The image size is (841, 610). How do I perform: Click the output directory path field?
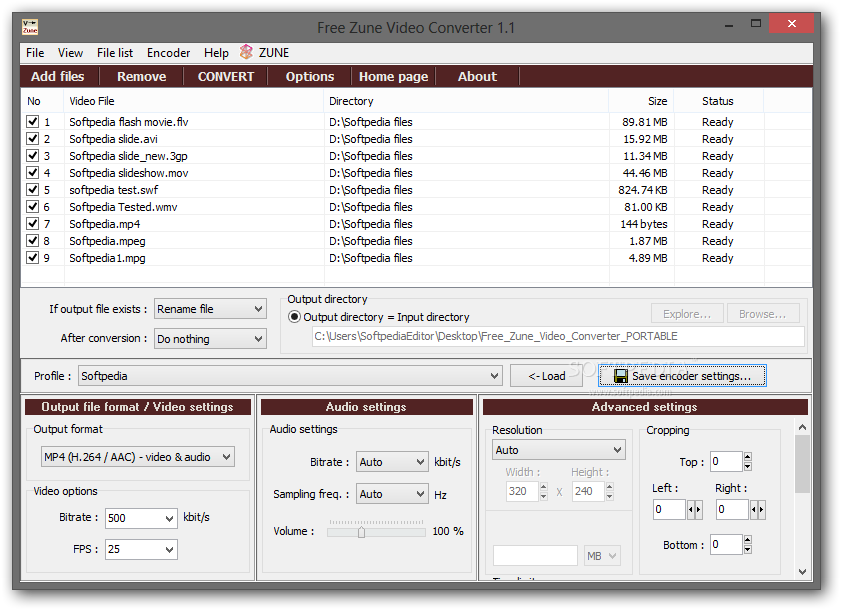[558, 336]
